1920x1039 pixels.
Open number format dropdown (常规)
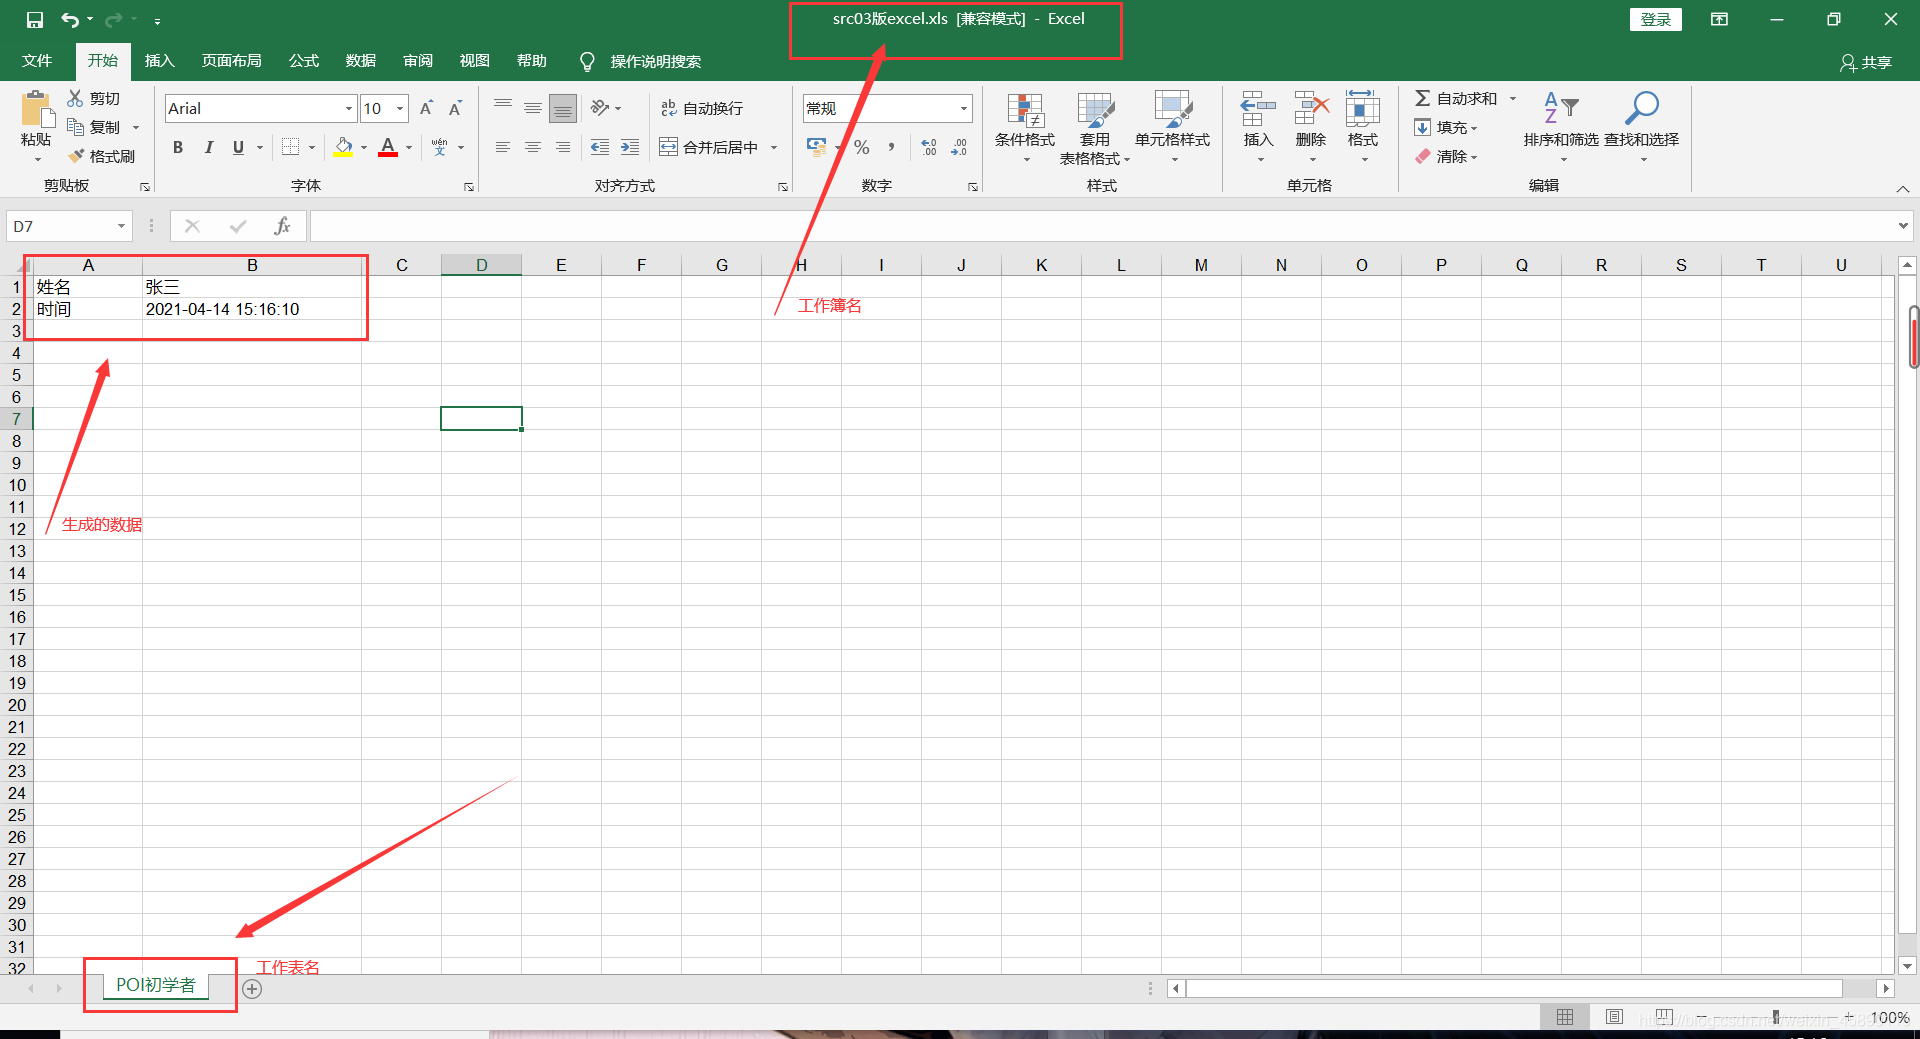click(964, 108)
